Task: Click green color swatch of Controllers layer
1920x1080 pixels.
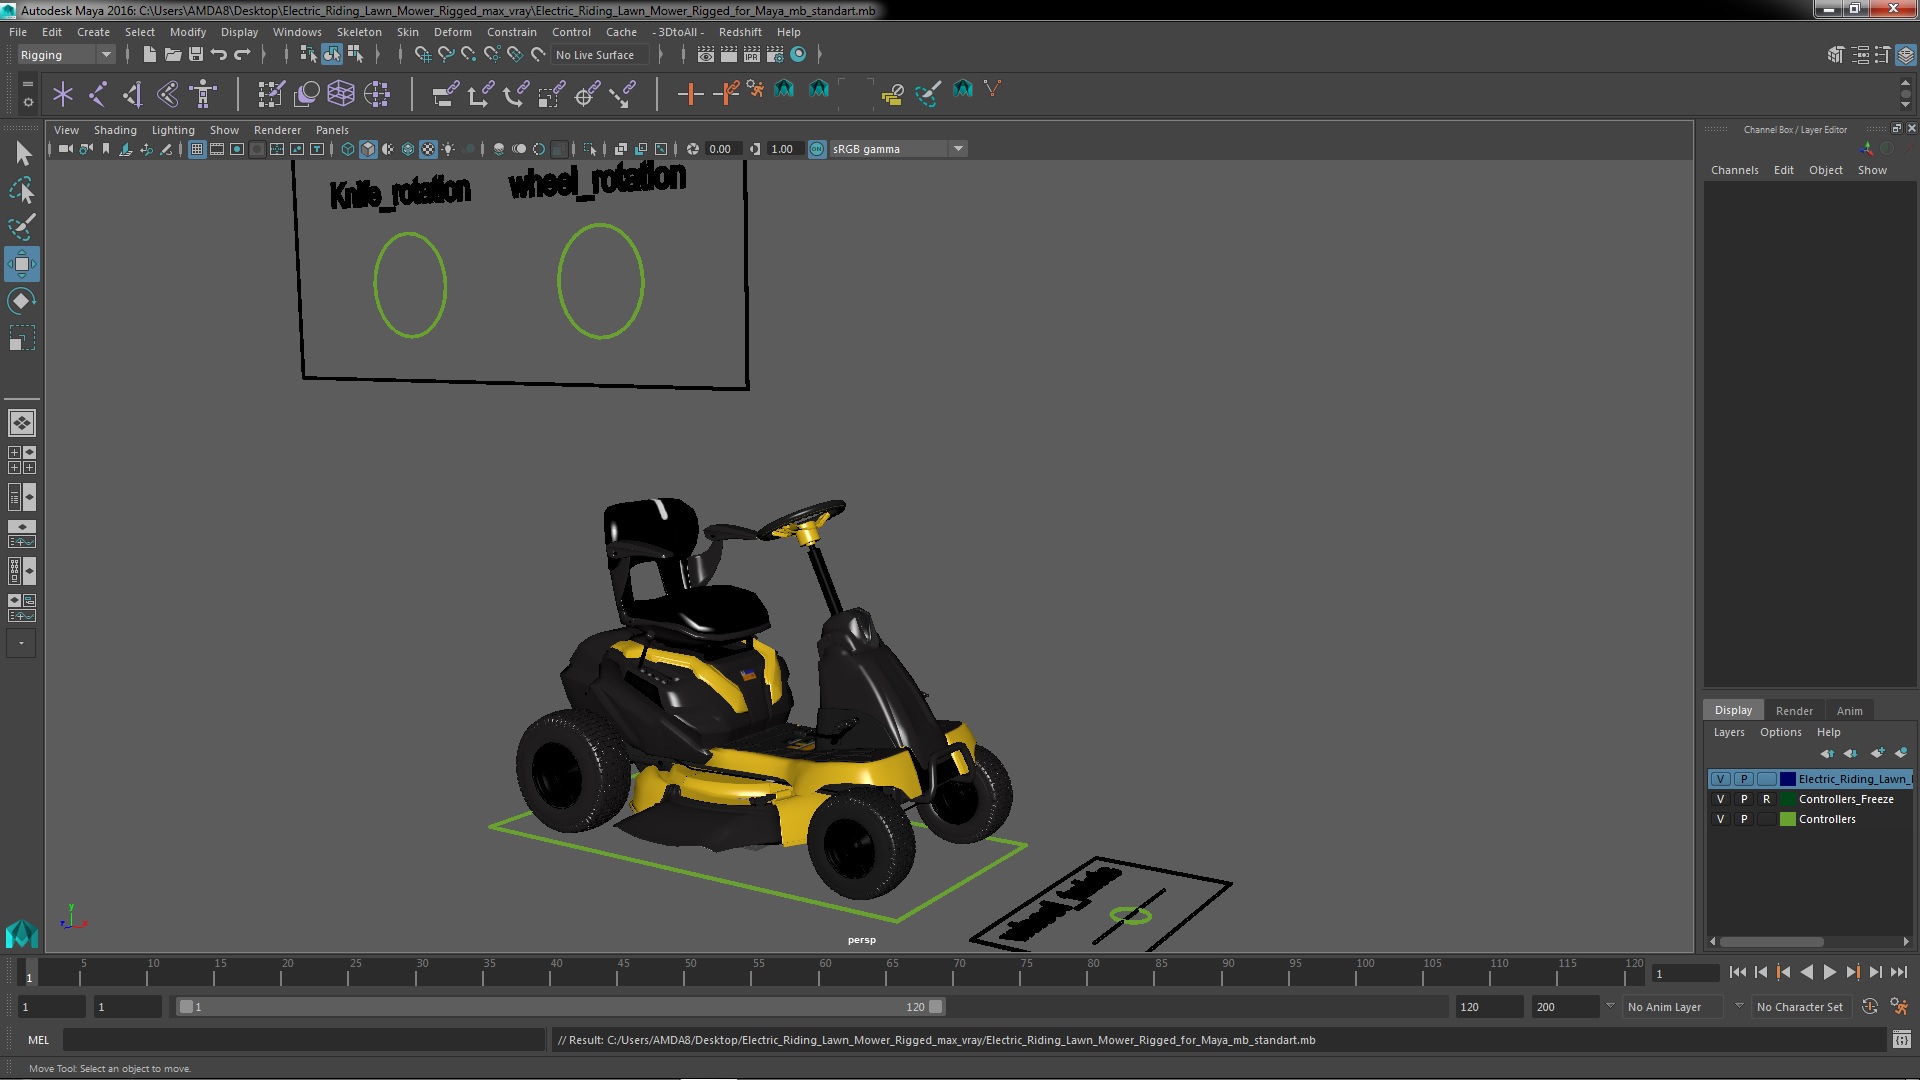Action: (1788, 819)
